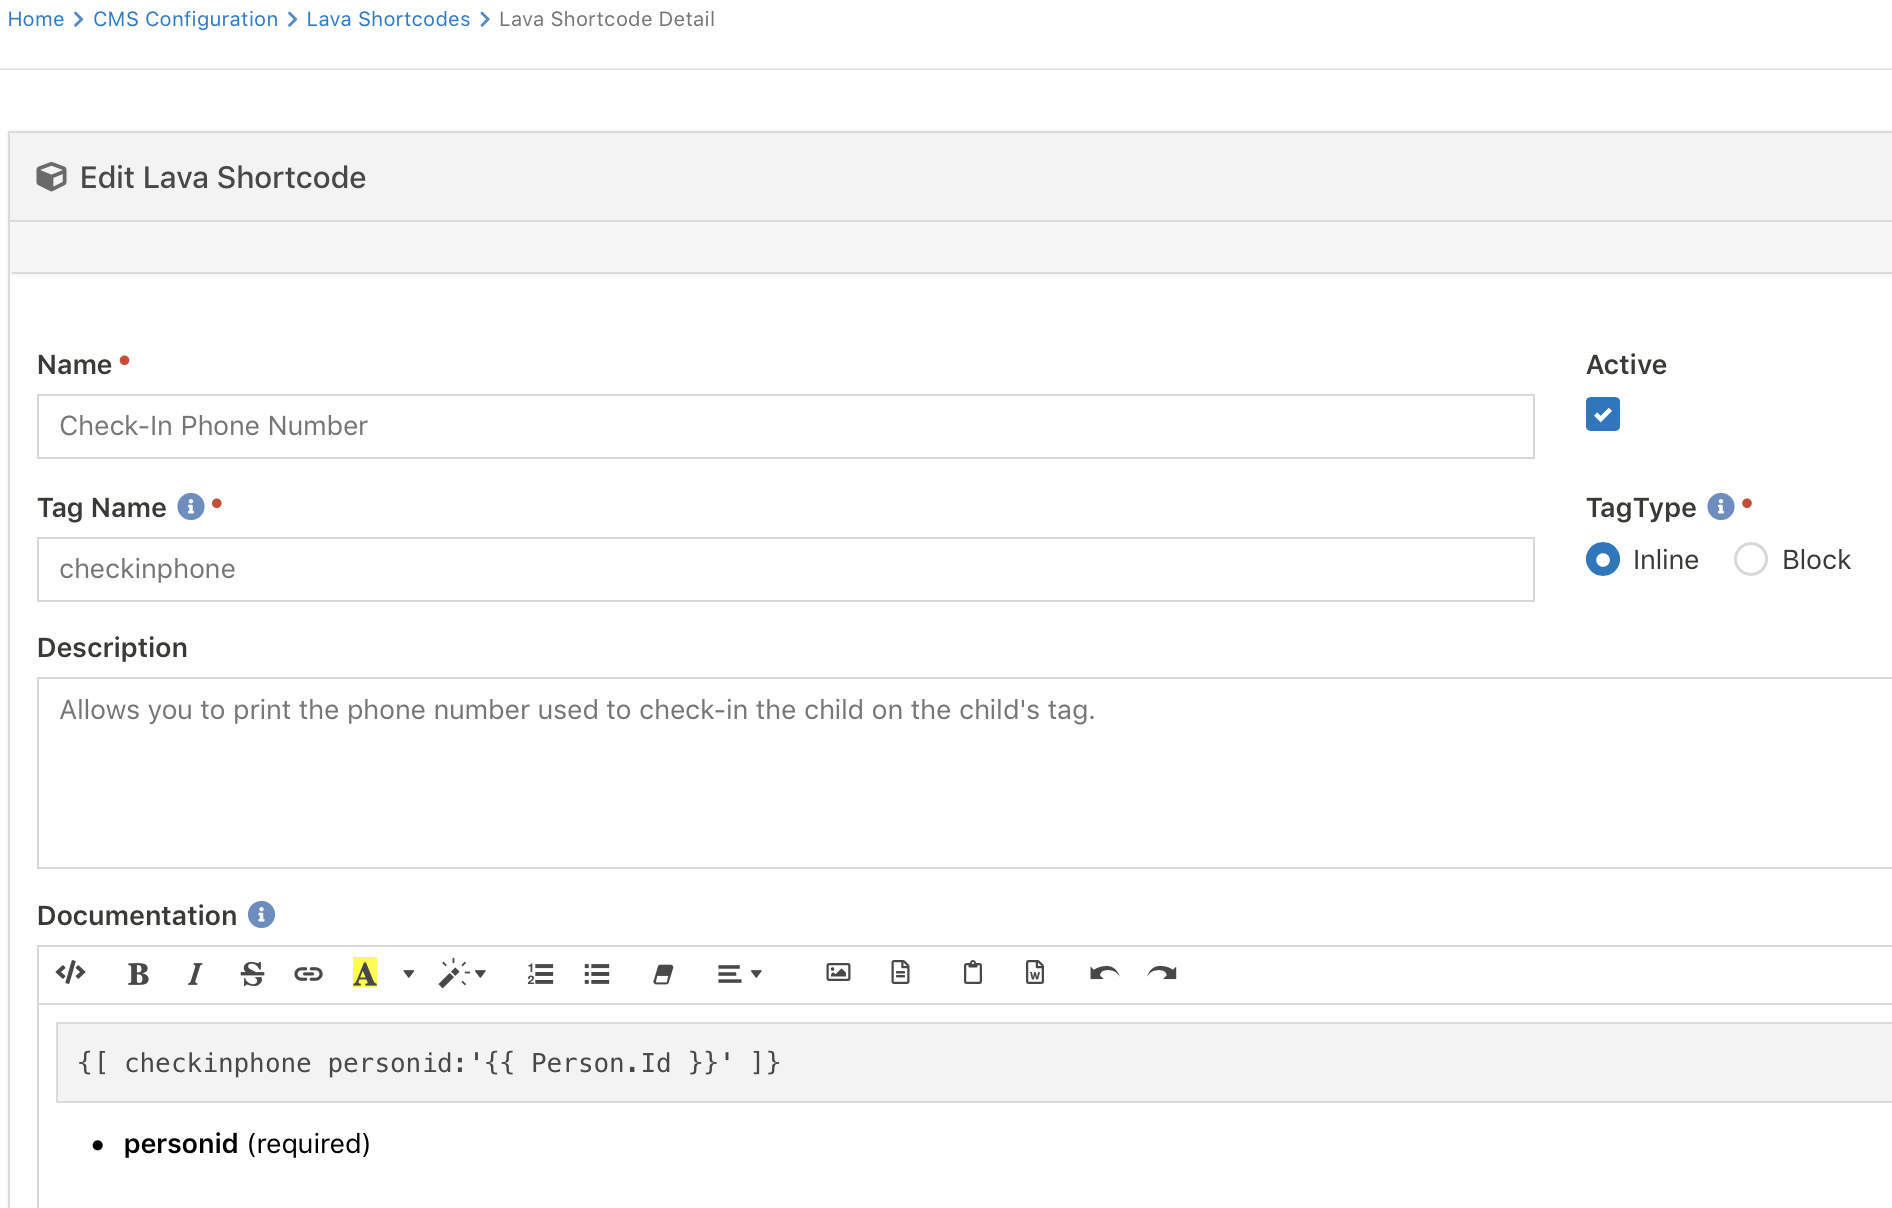This screenshot has width=1892, height=1208.
Task: Insert a file via document icon
Action: tap(900, 973)
